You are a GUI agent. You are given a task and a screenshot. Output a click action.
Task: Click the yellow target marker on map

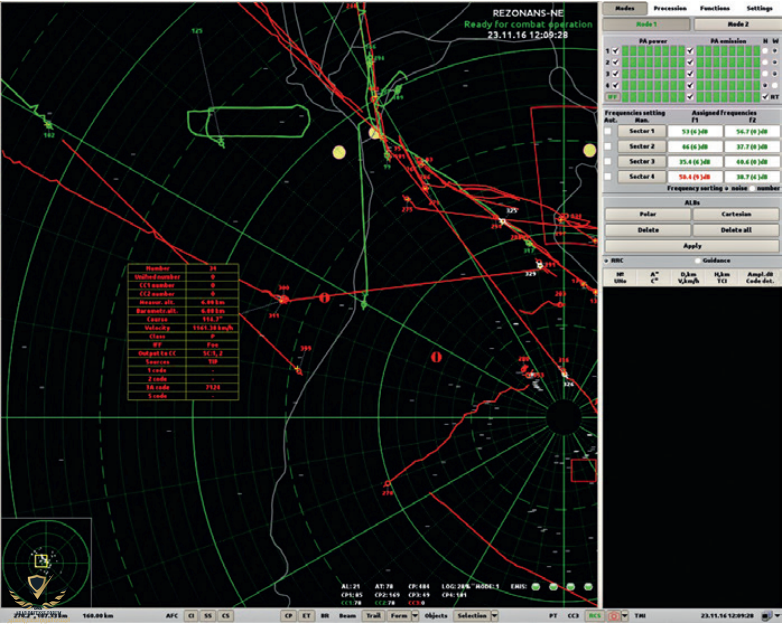[338, 152]
